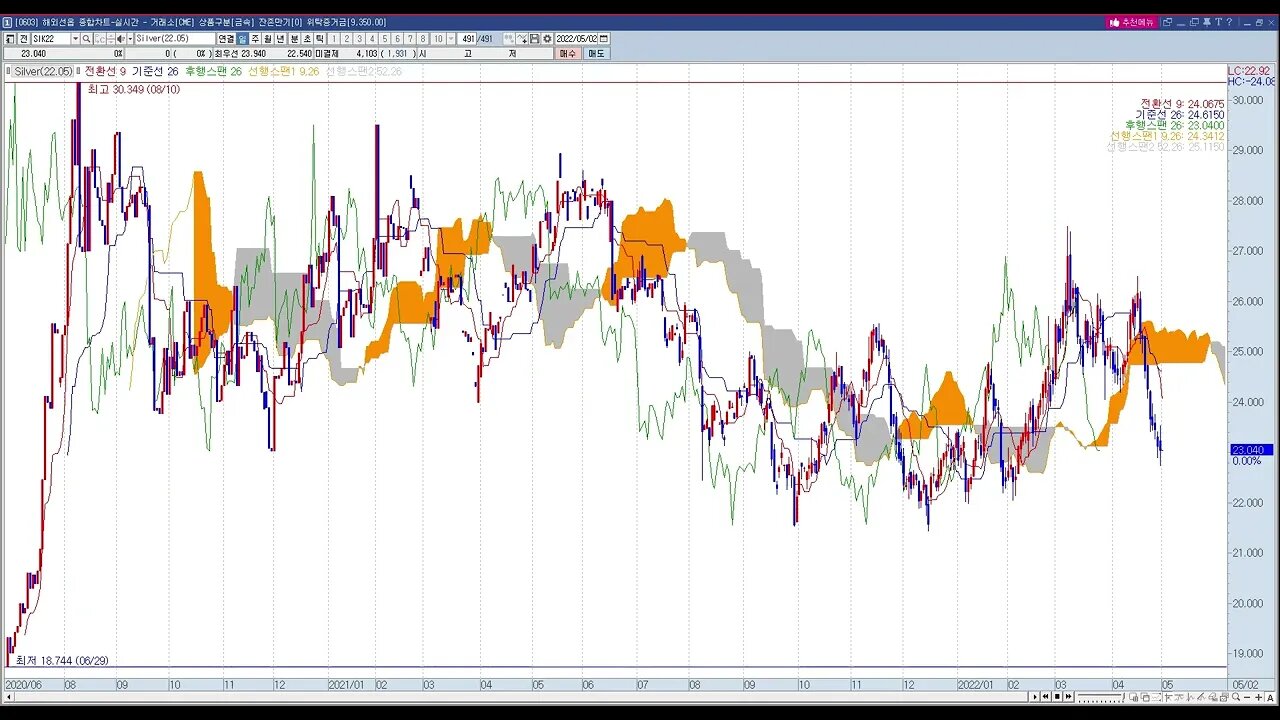Adjust the replay speed slider
The width and height of the screenshot is (1280, 720).
coord(1100,696)
